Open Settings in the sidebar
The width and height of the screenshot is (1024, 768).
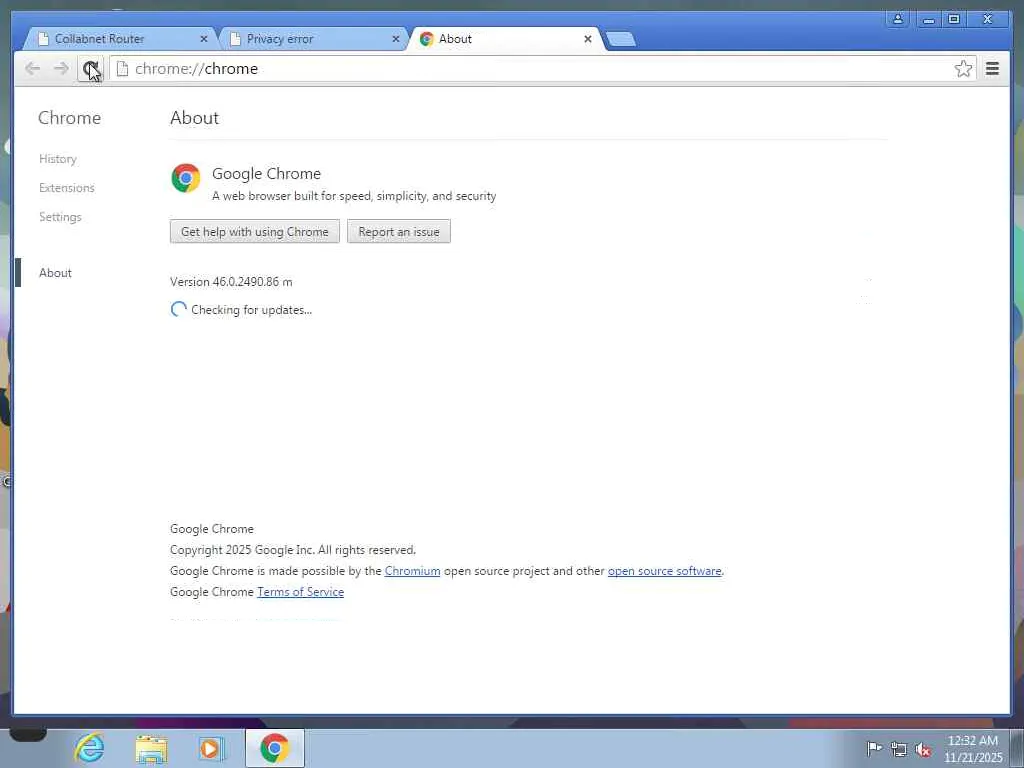coord(60,217)
